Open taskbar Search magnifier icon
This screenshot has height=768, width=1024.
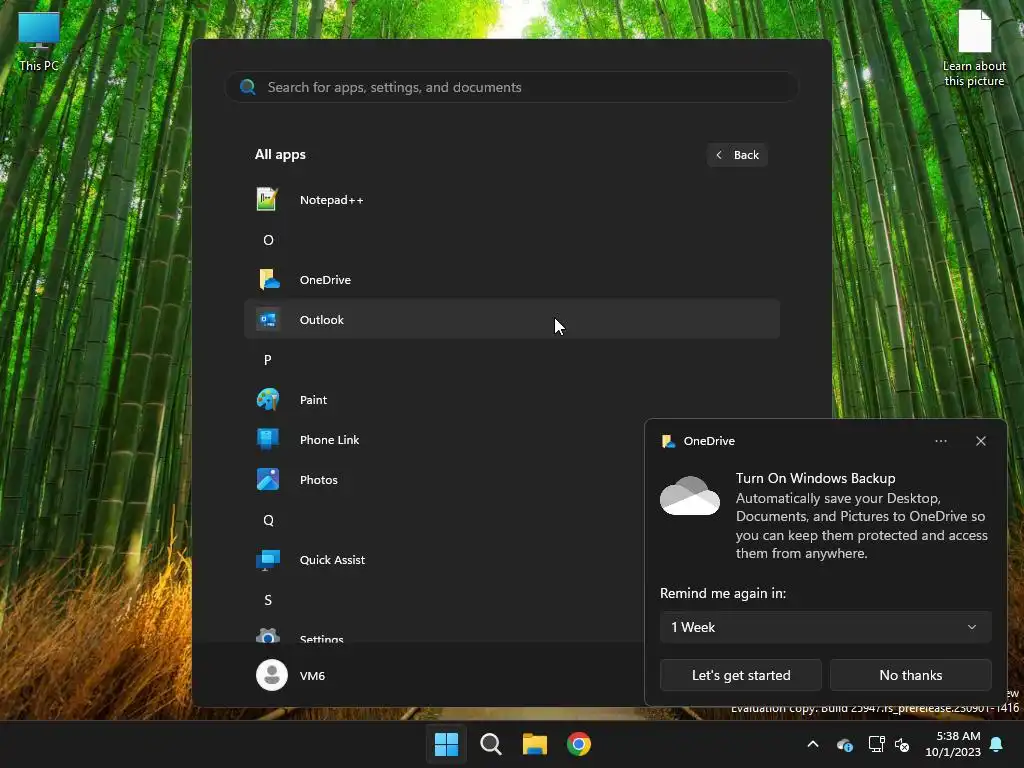coord(490,744)
